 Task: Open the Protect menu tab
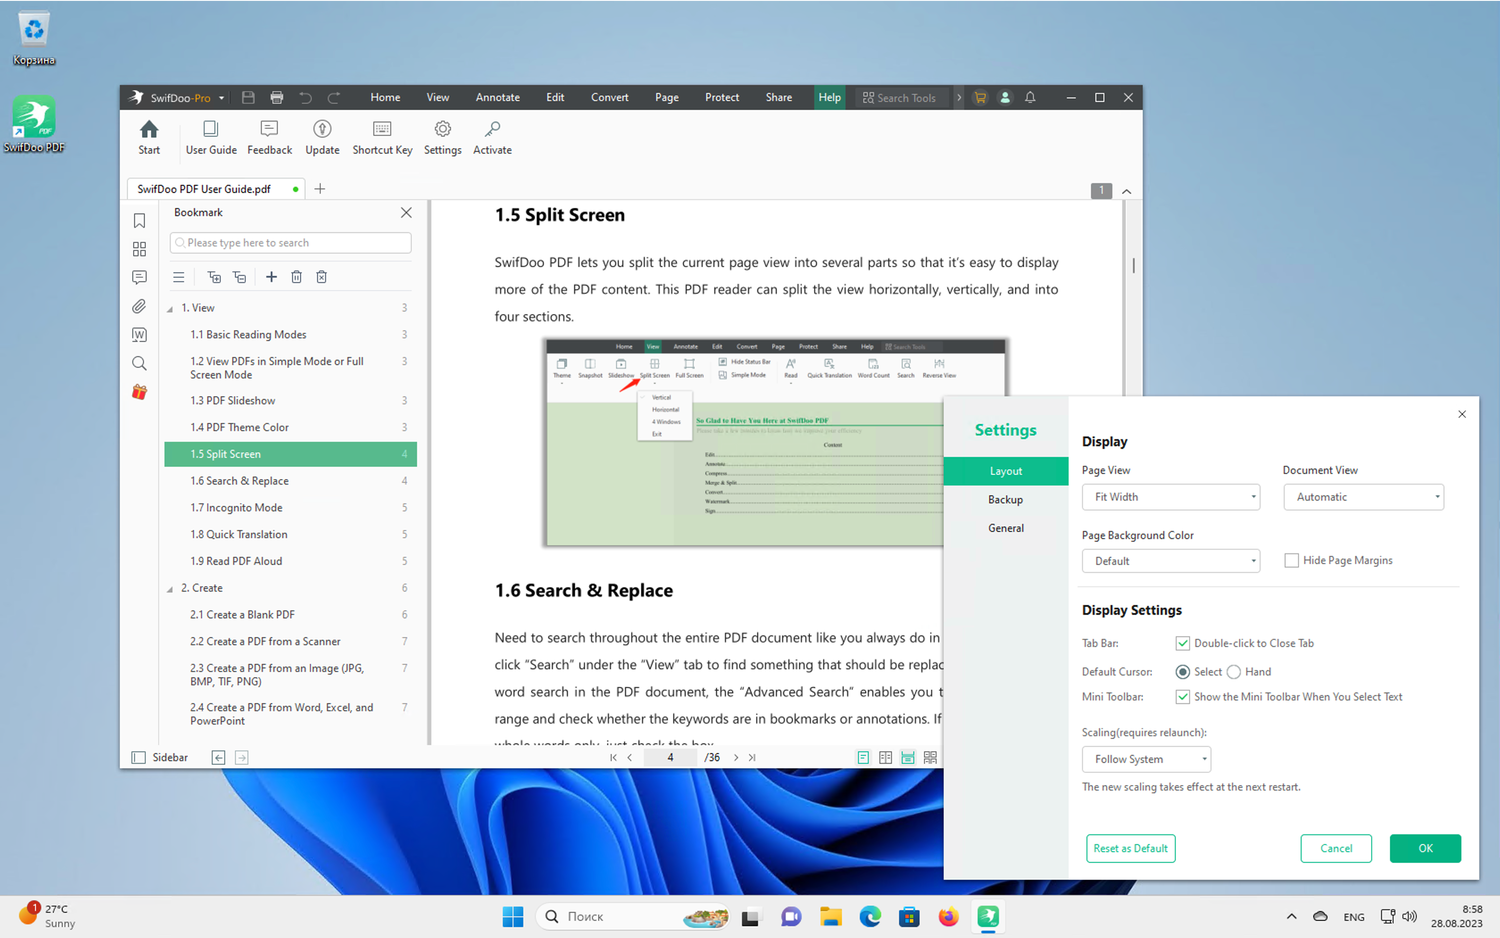pyautogui.click(x=722, y=97)
